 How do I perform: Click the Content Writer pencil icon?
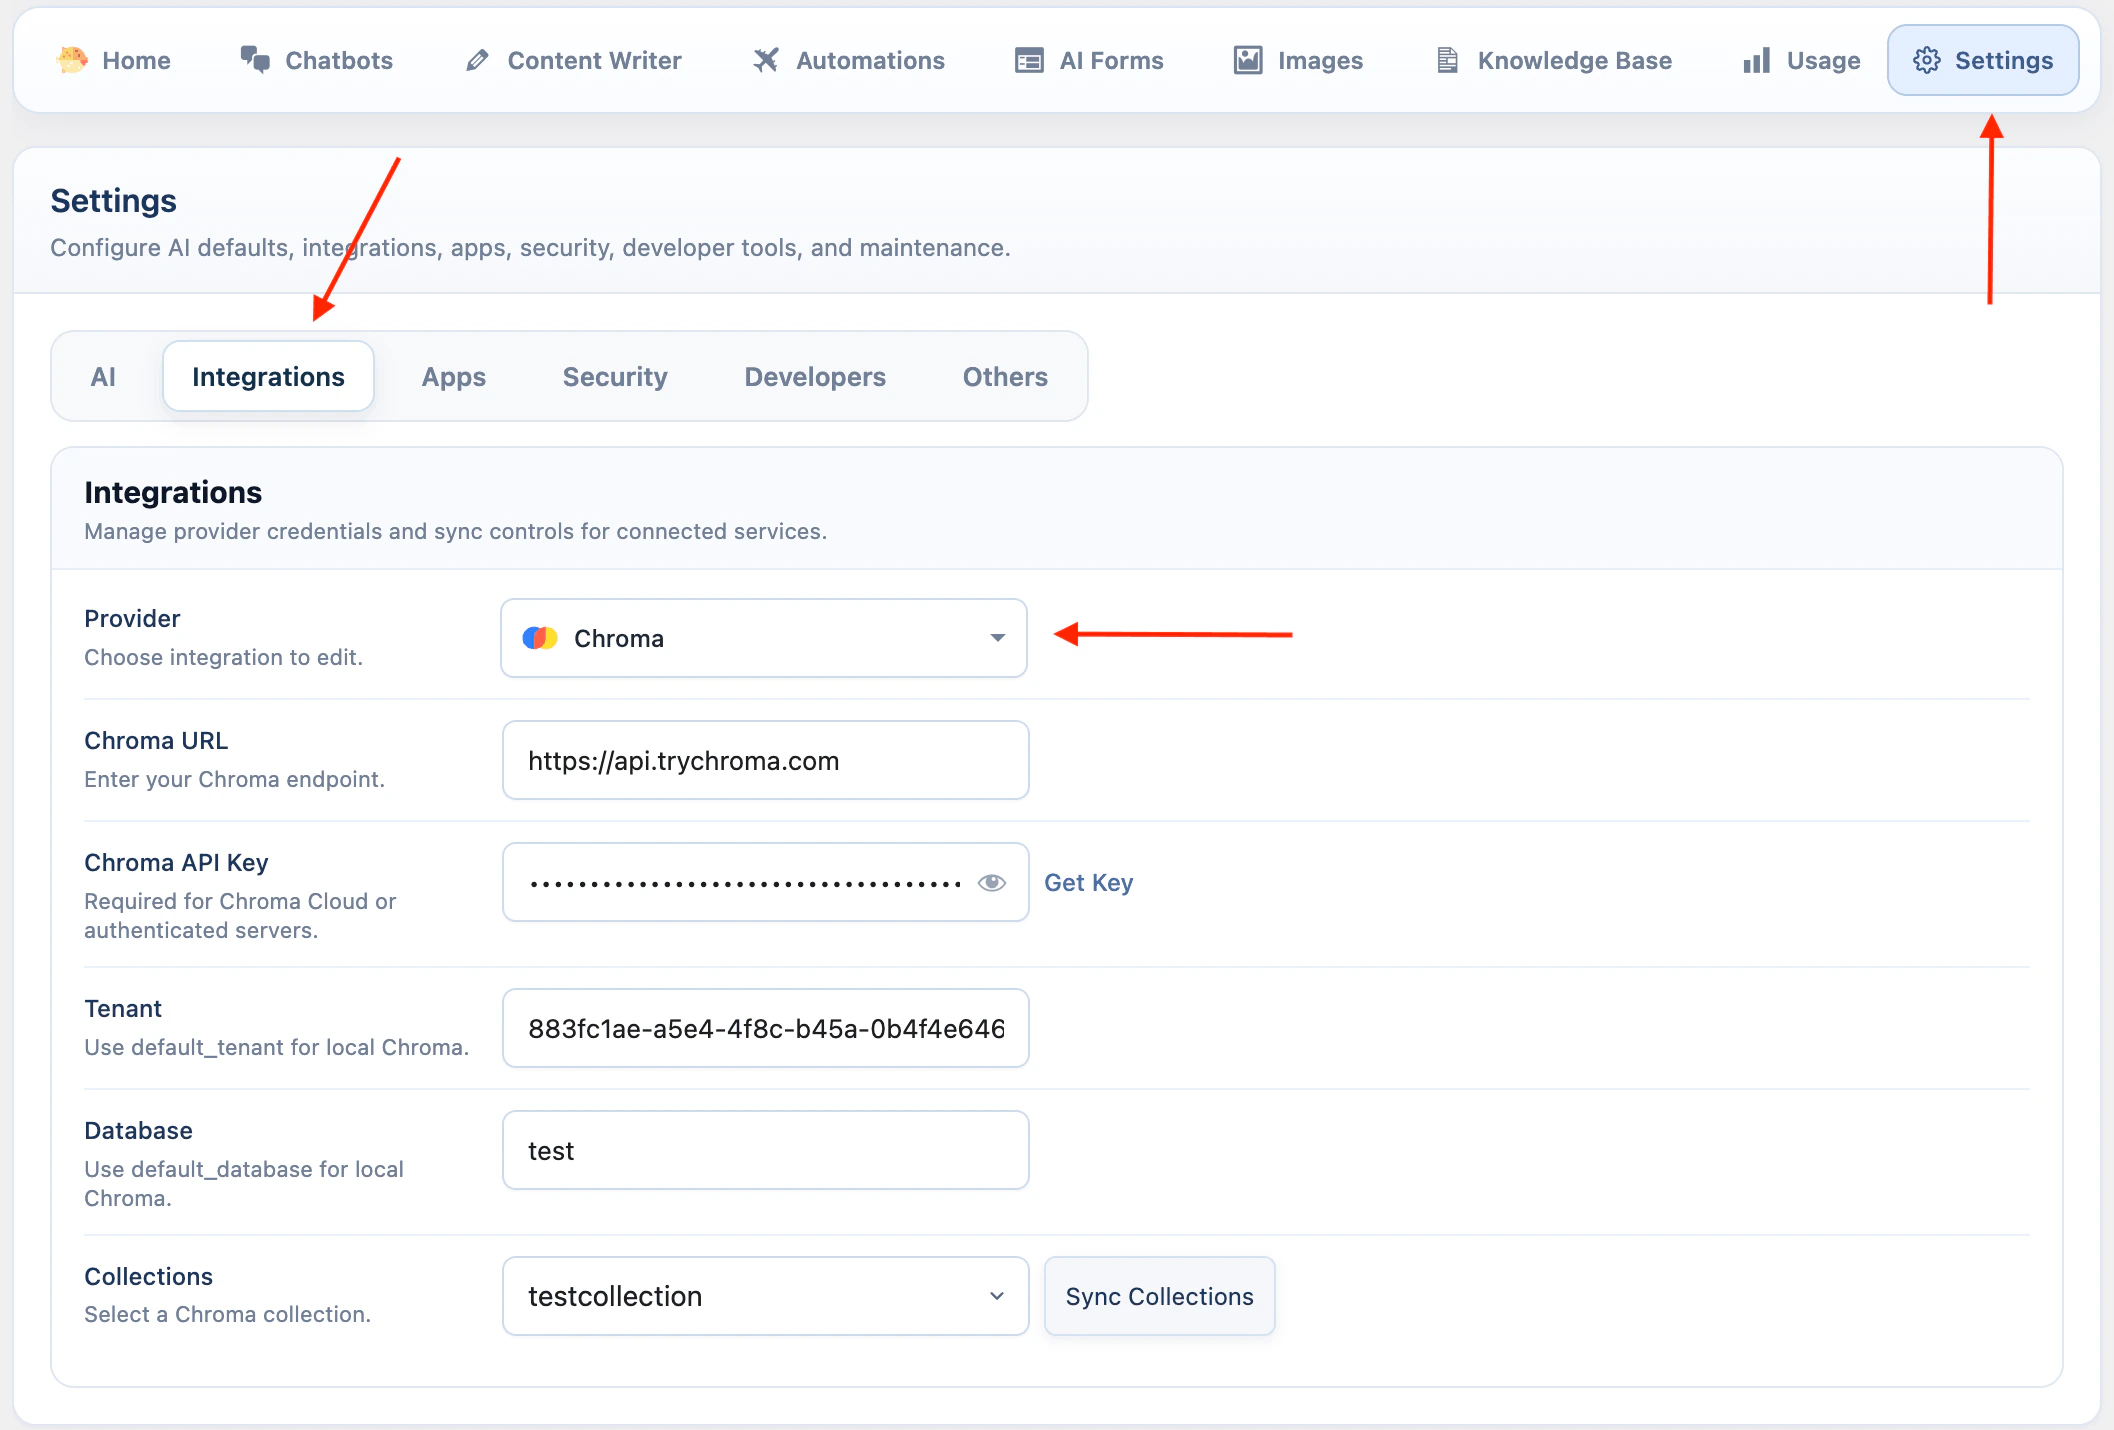(x=477, y=60)
